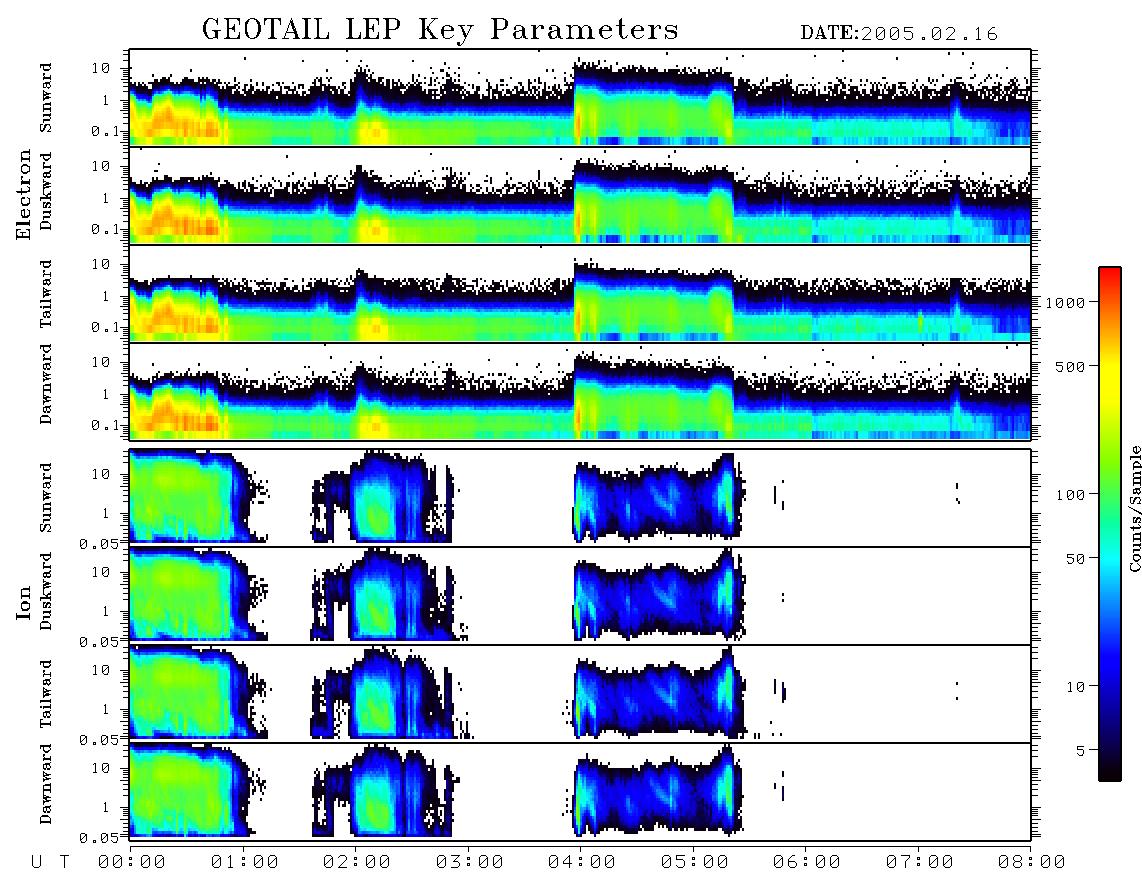Select the Ion Duskward spectrogram panel

(x=580, y=595)
